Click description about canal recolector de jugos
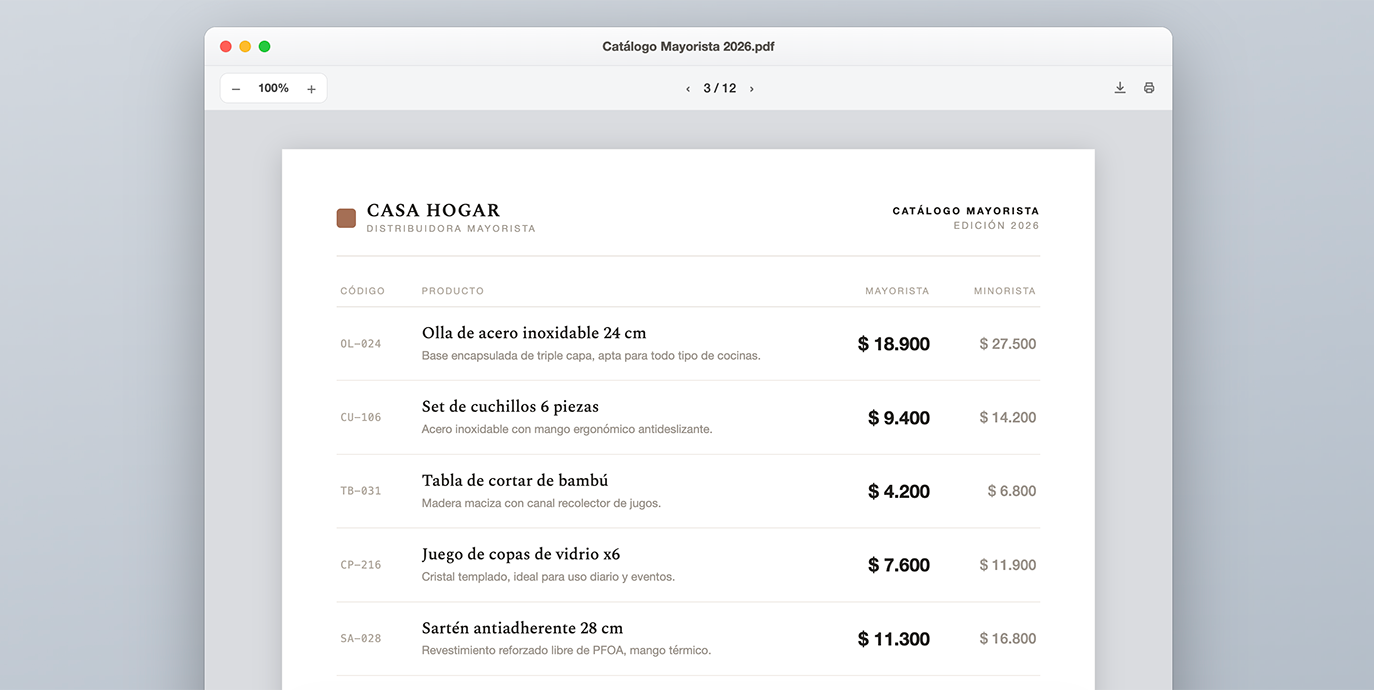 tap(541, 504)
